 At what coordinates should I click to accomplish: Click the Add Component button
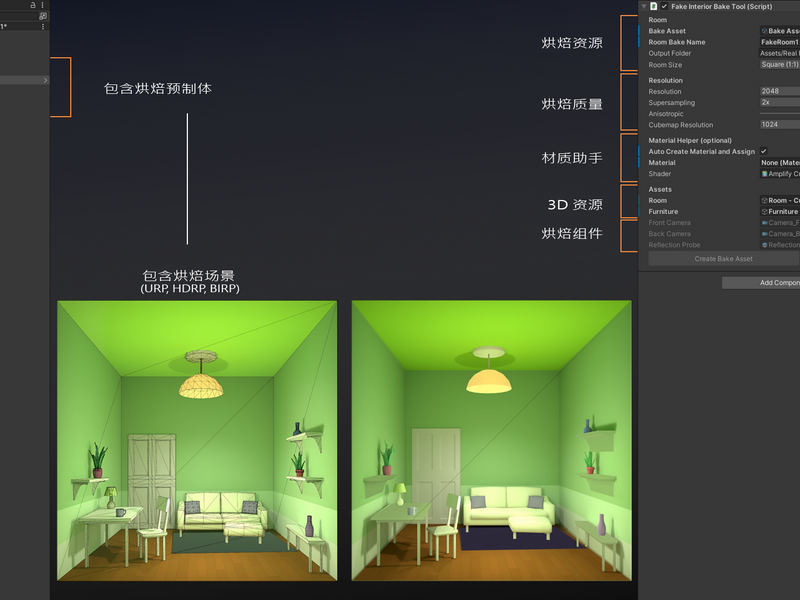761,283
